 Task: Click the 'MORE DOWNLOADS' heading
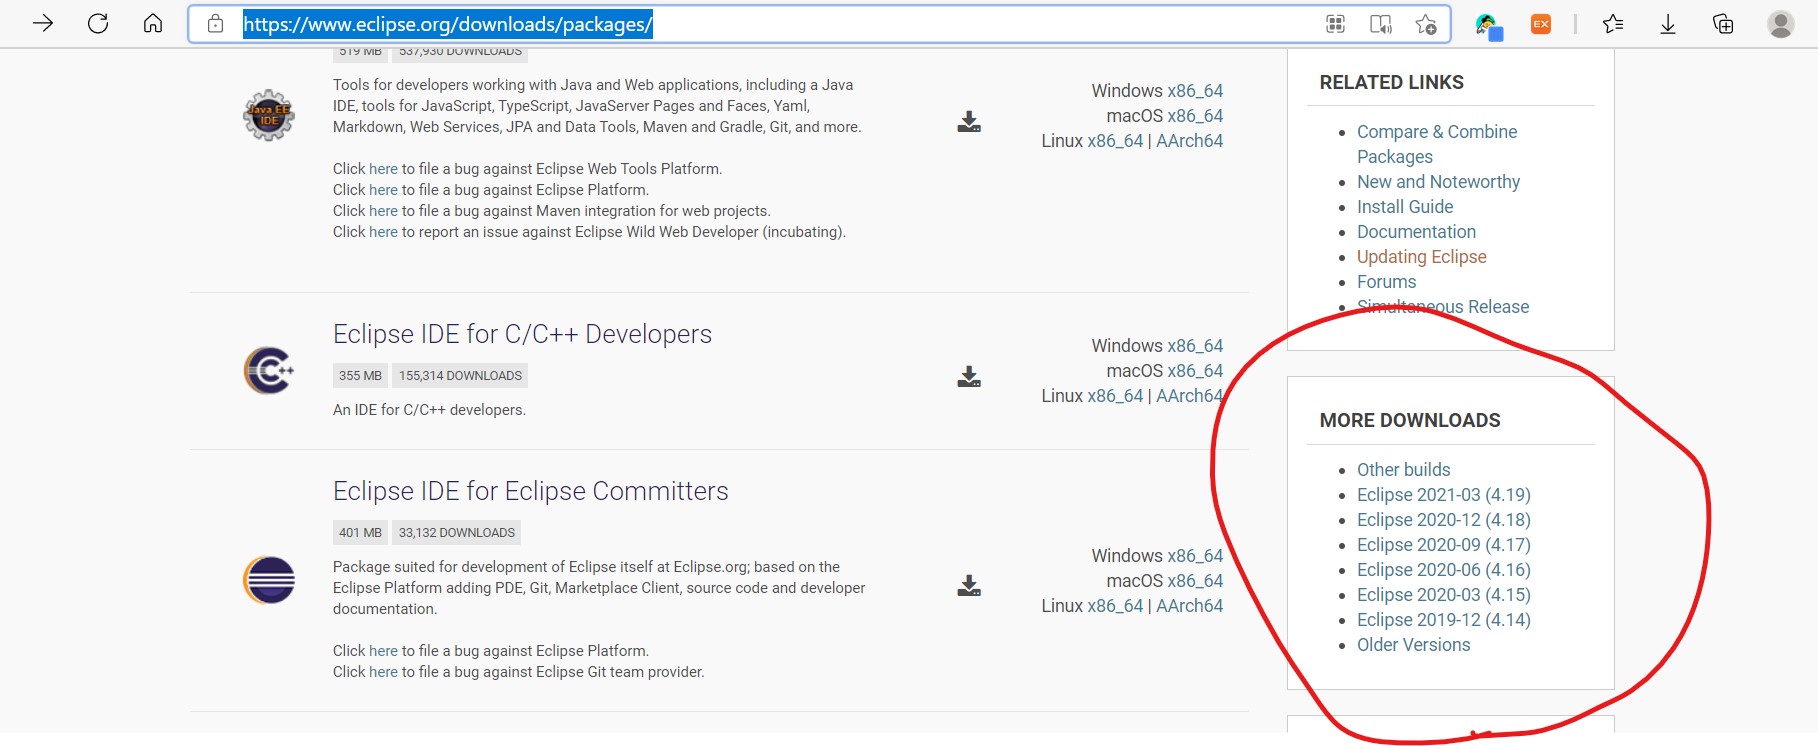[x=1410, y=421]
